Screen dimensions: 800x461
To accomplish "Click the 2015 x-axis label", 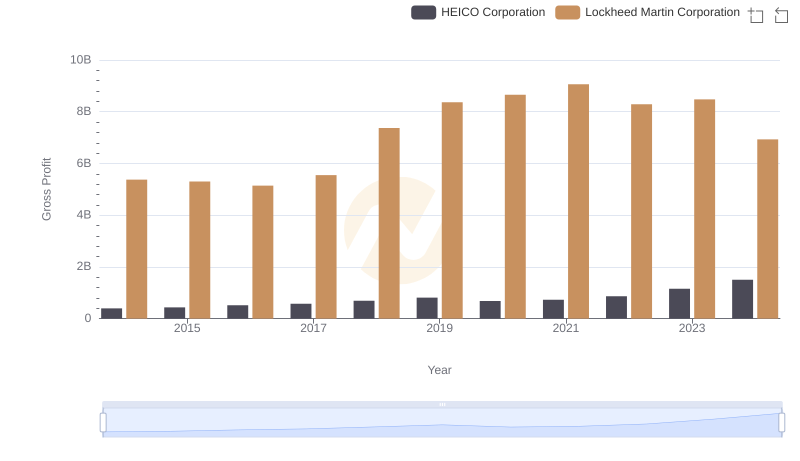I will (187, 328).
